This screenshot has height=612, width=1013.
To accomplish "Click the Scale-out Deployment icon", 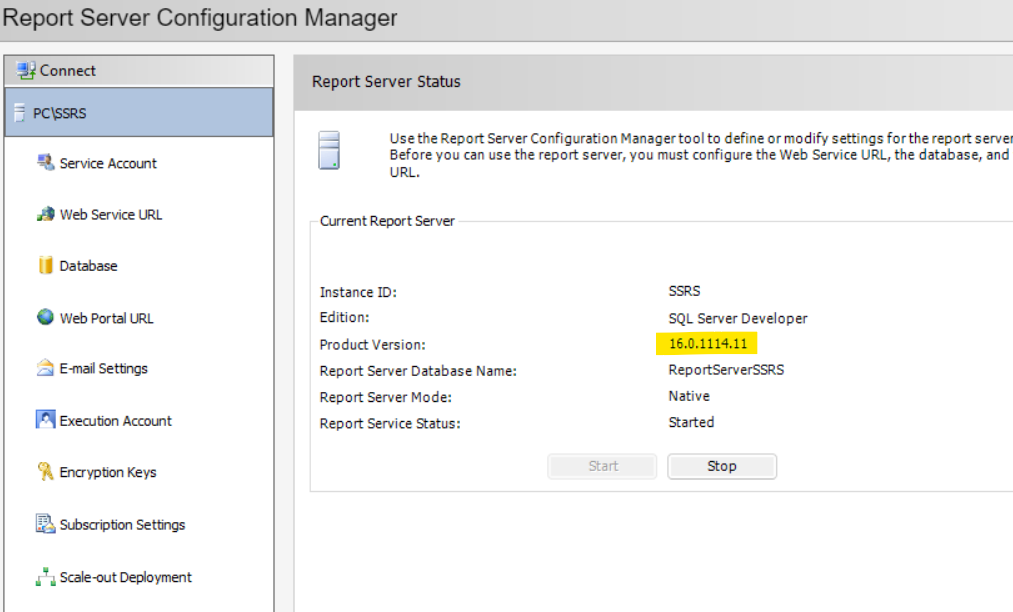I will pyautogui.click(x=45, y=576).
